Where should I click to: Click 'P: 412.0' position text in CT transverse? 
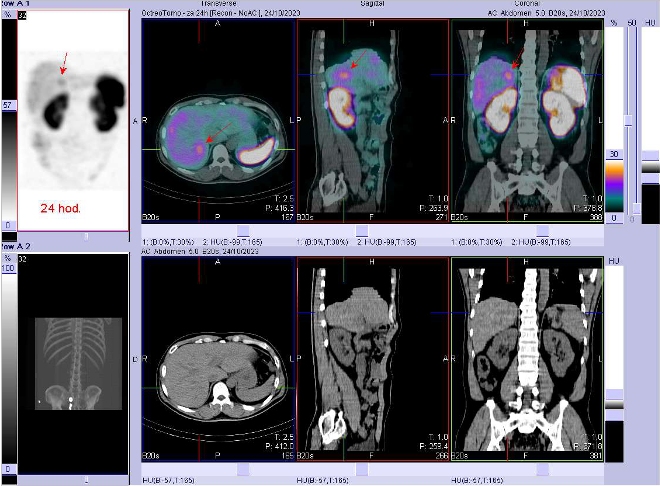tap(279, 446)
